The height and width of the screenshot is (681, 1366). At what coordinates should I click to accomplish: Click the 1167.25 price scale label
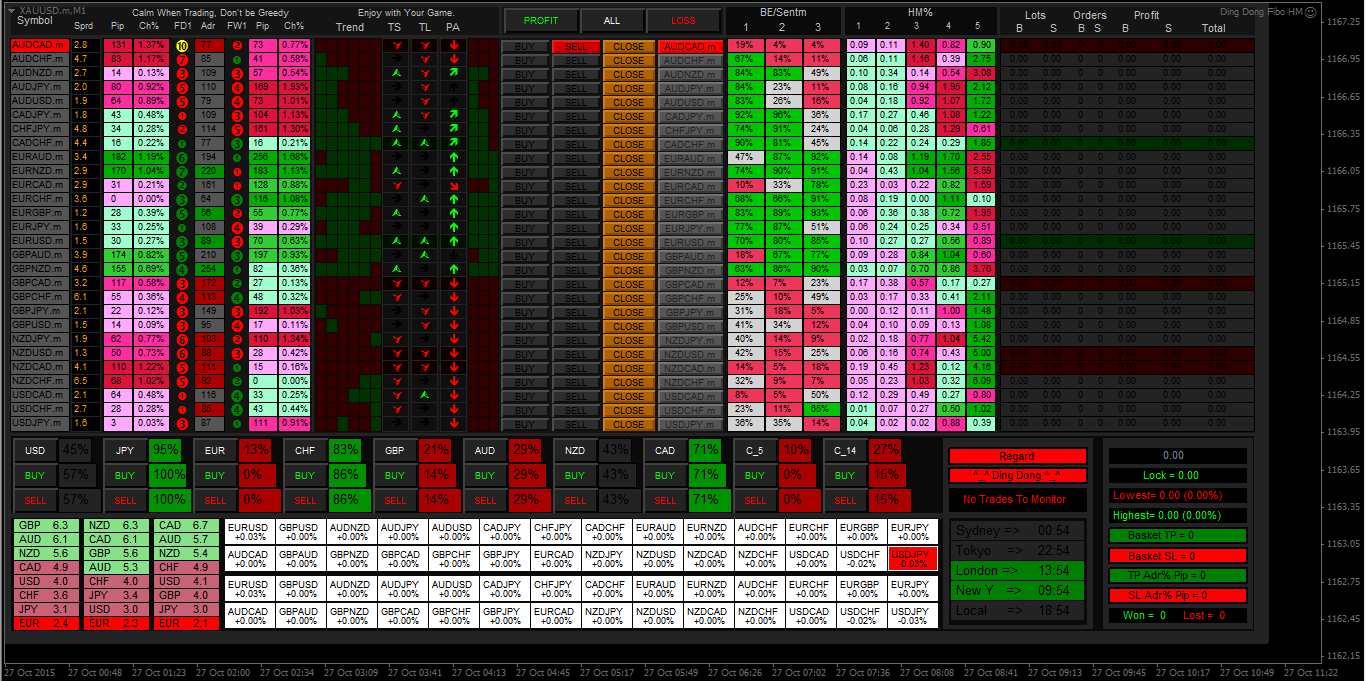pos(1343,22)
